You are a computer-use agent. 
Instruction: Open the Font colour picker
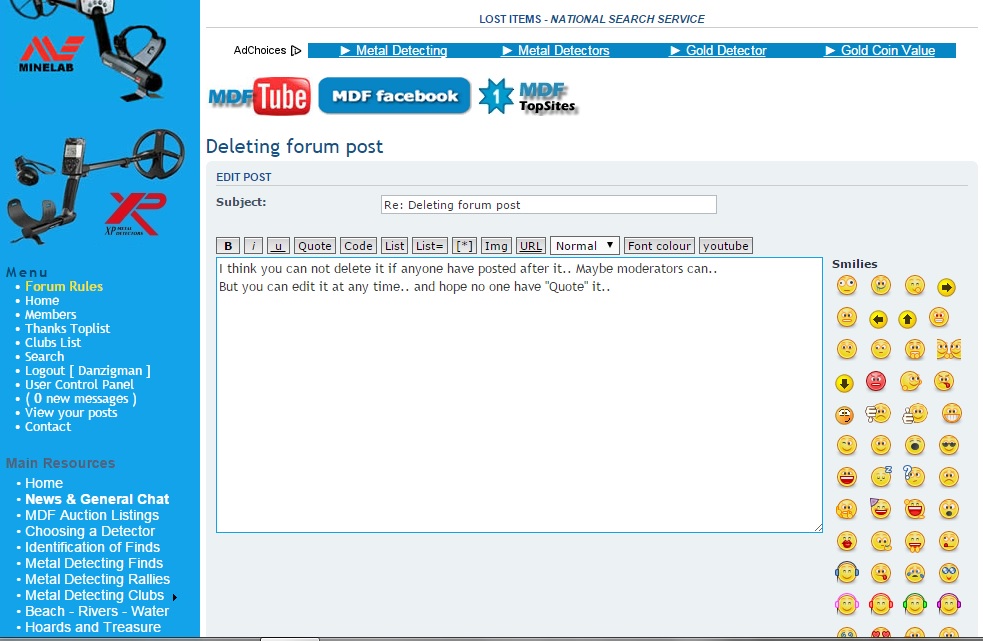[659, 246]
